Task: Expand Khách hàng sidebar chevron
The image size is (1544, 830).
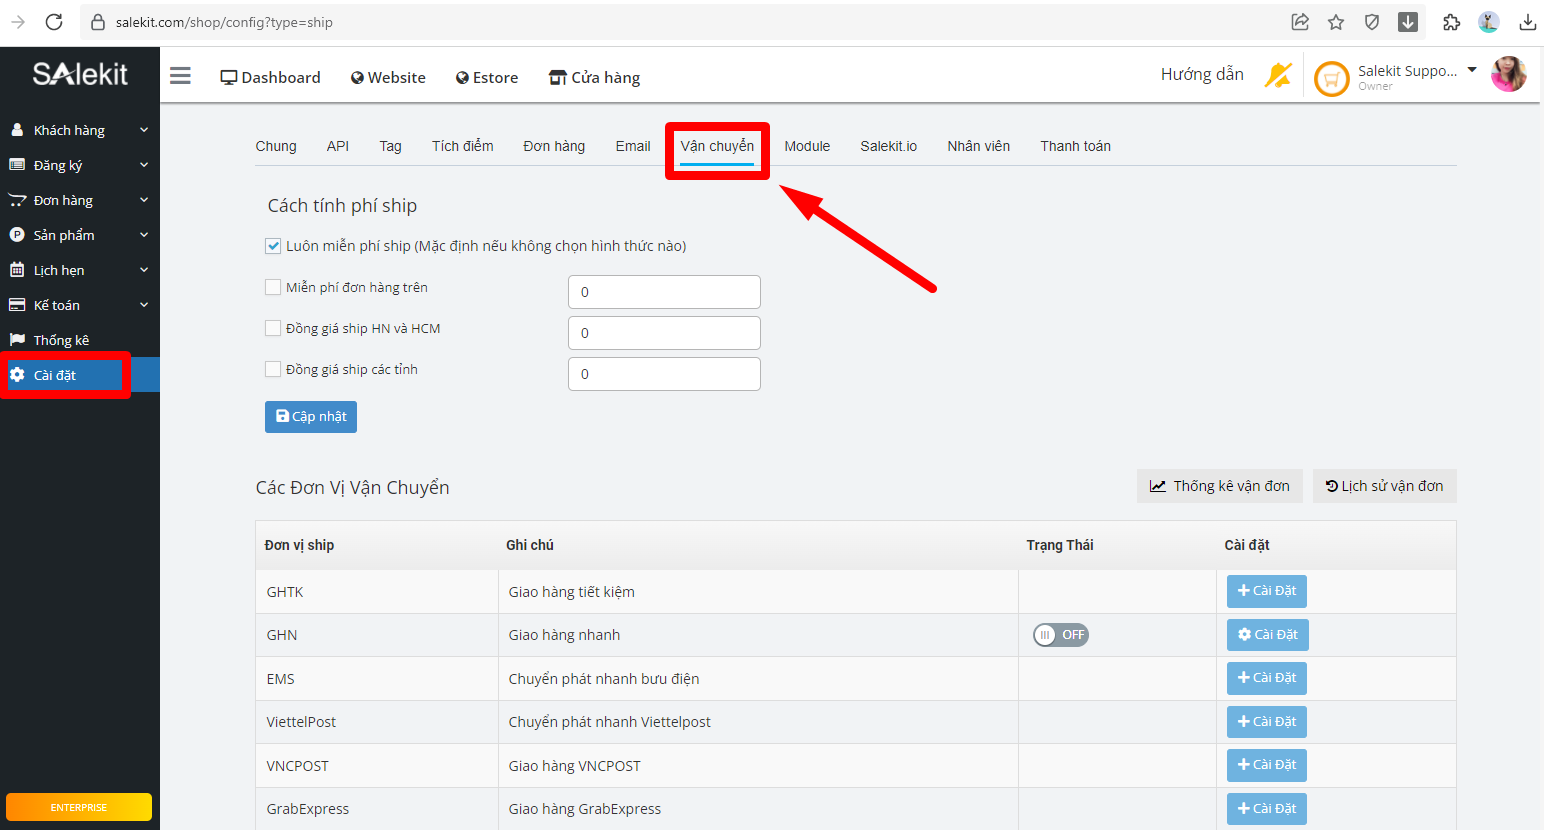Action: (x=144, y=130)
